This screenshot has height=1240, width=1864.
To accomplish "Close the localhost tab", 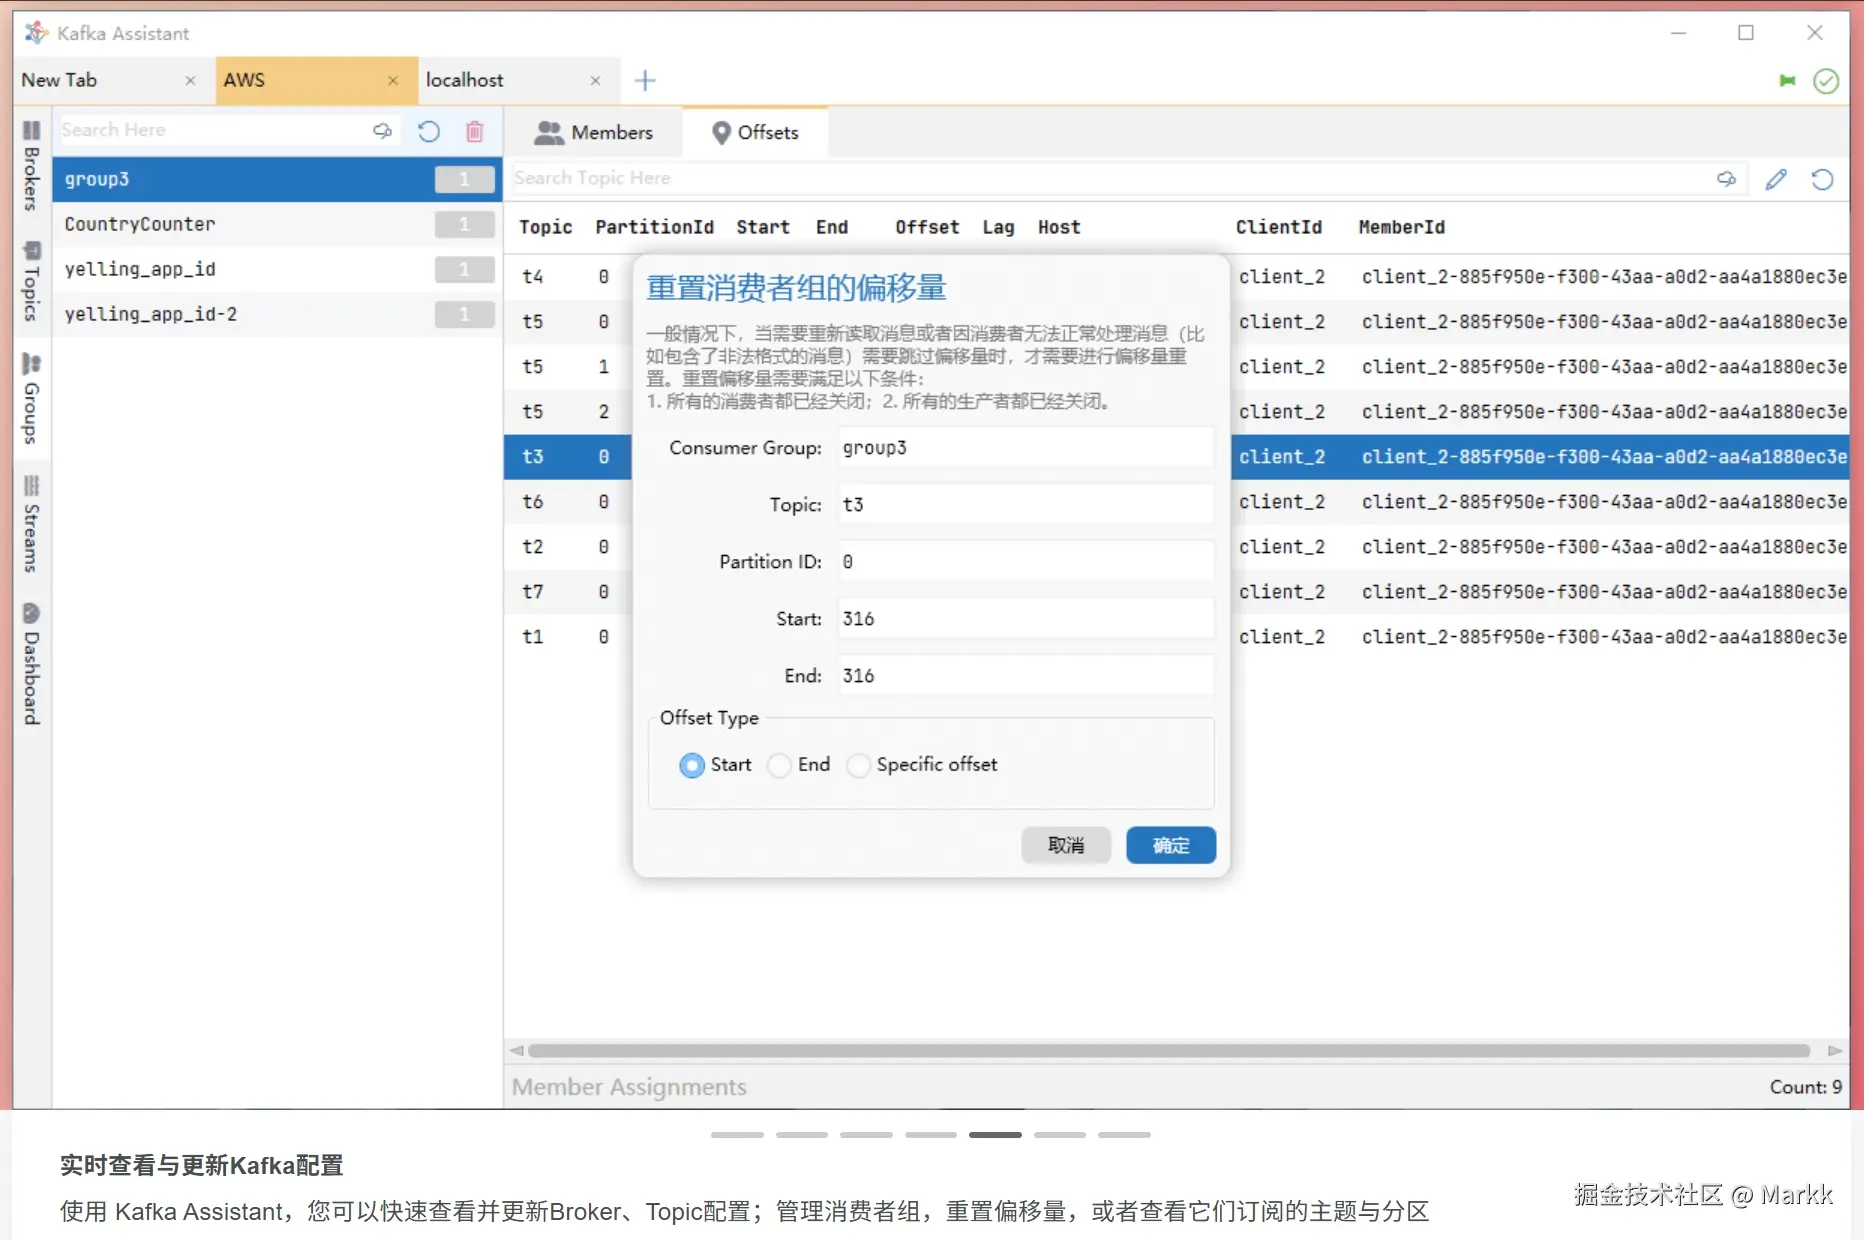I will (595, 81).
